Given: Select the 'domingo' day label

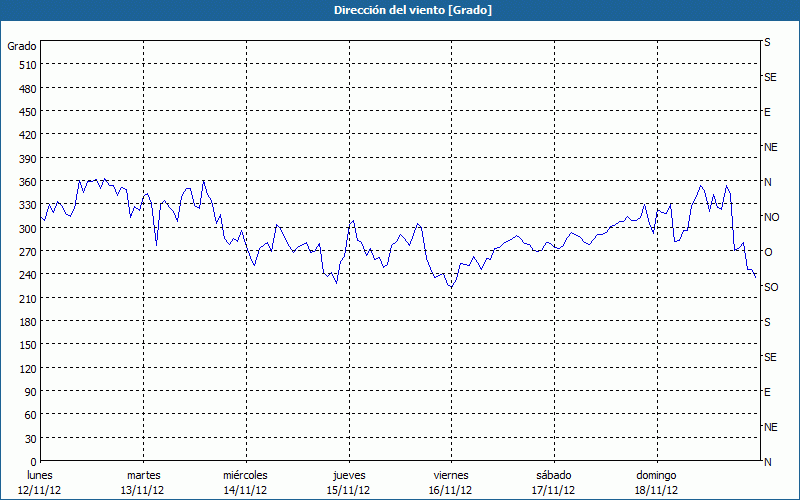Looking at the screenshot, I should pos(656,475).
